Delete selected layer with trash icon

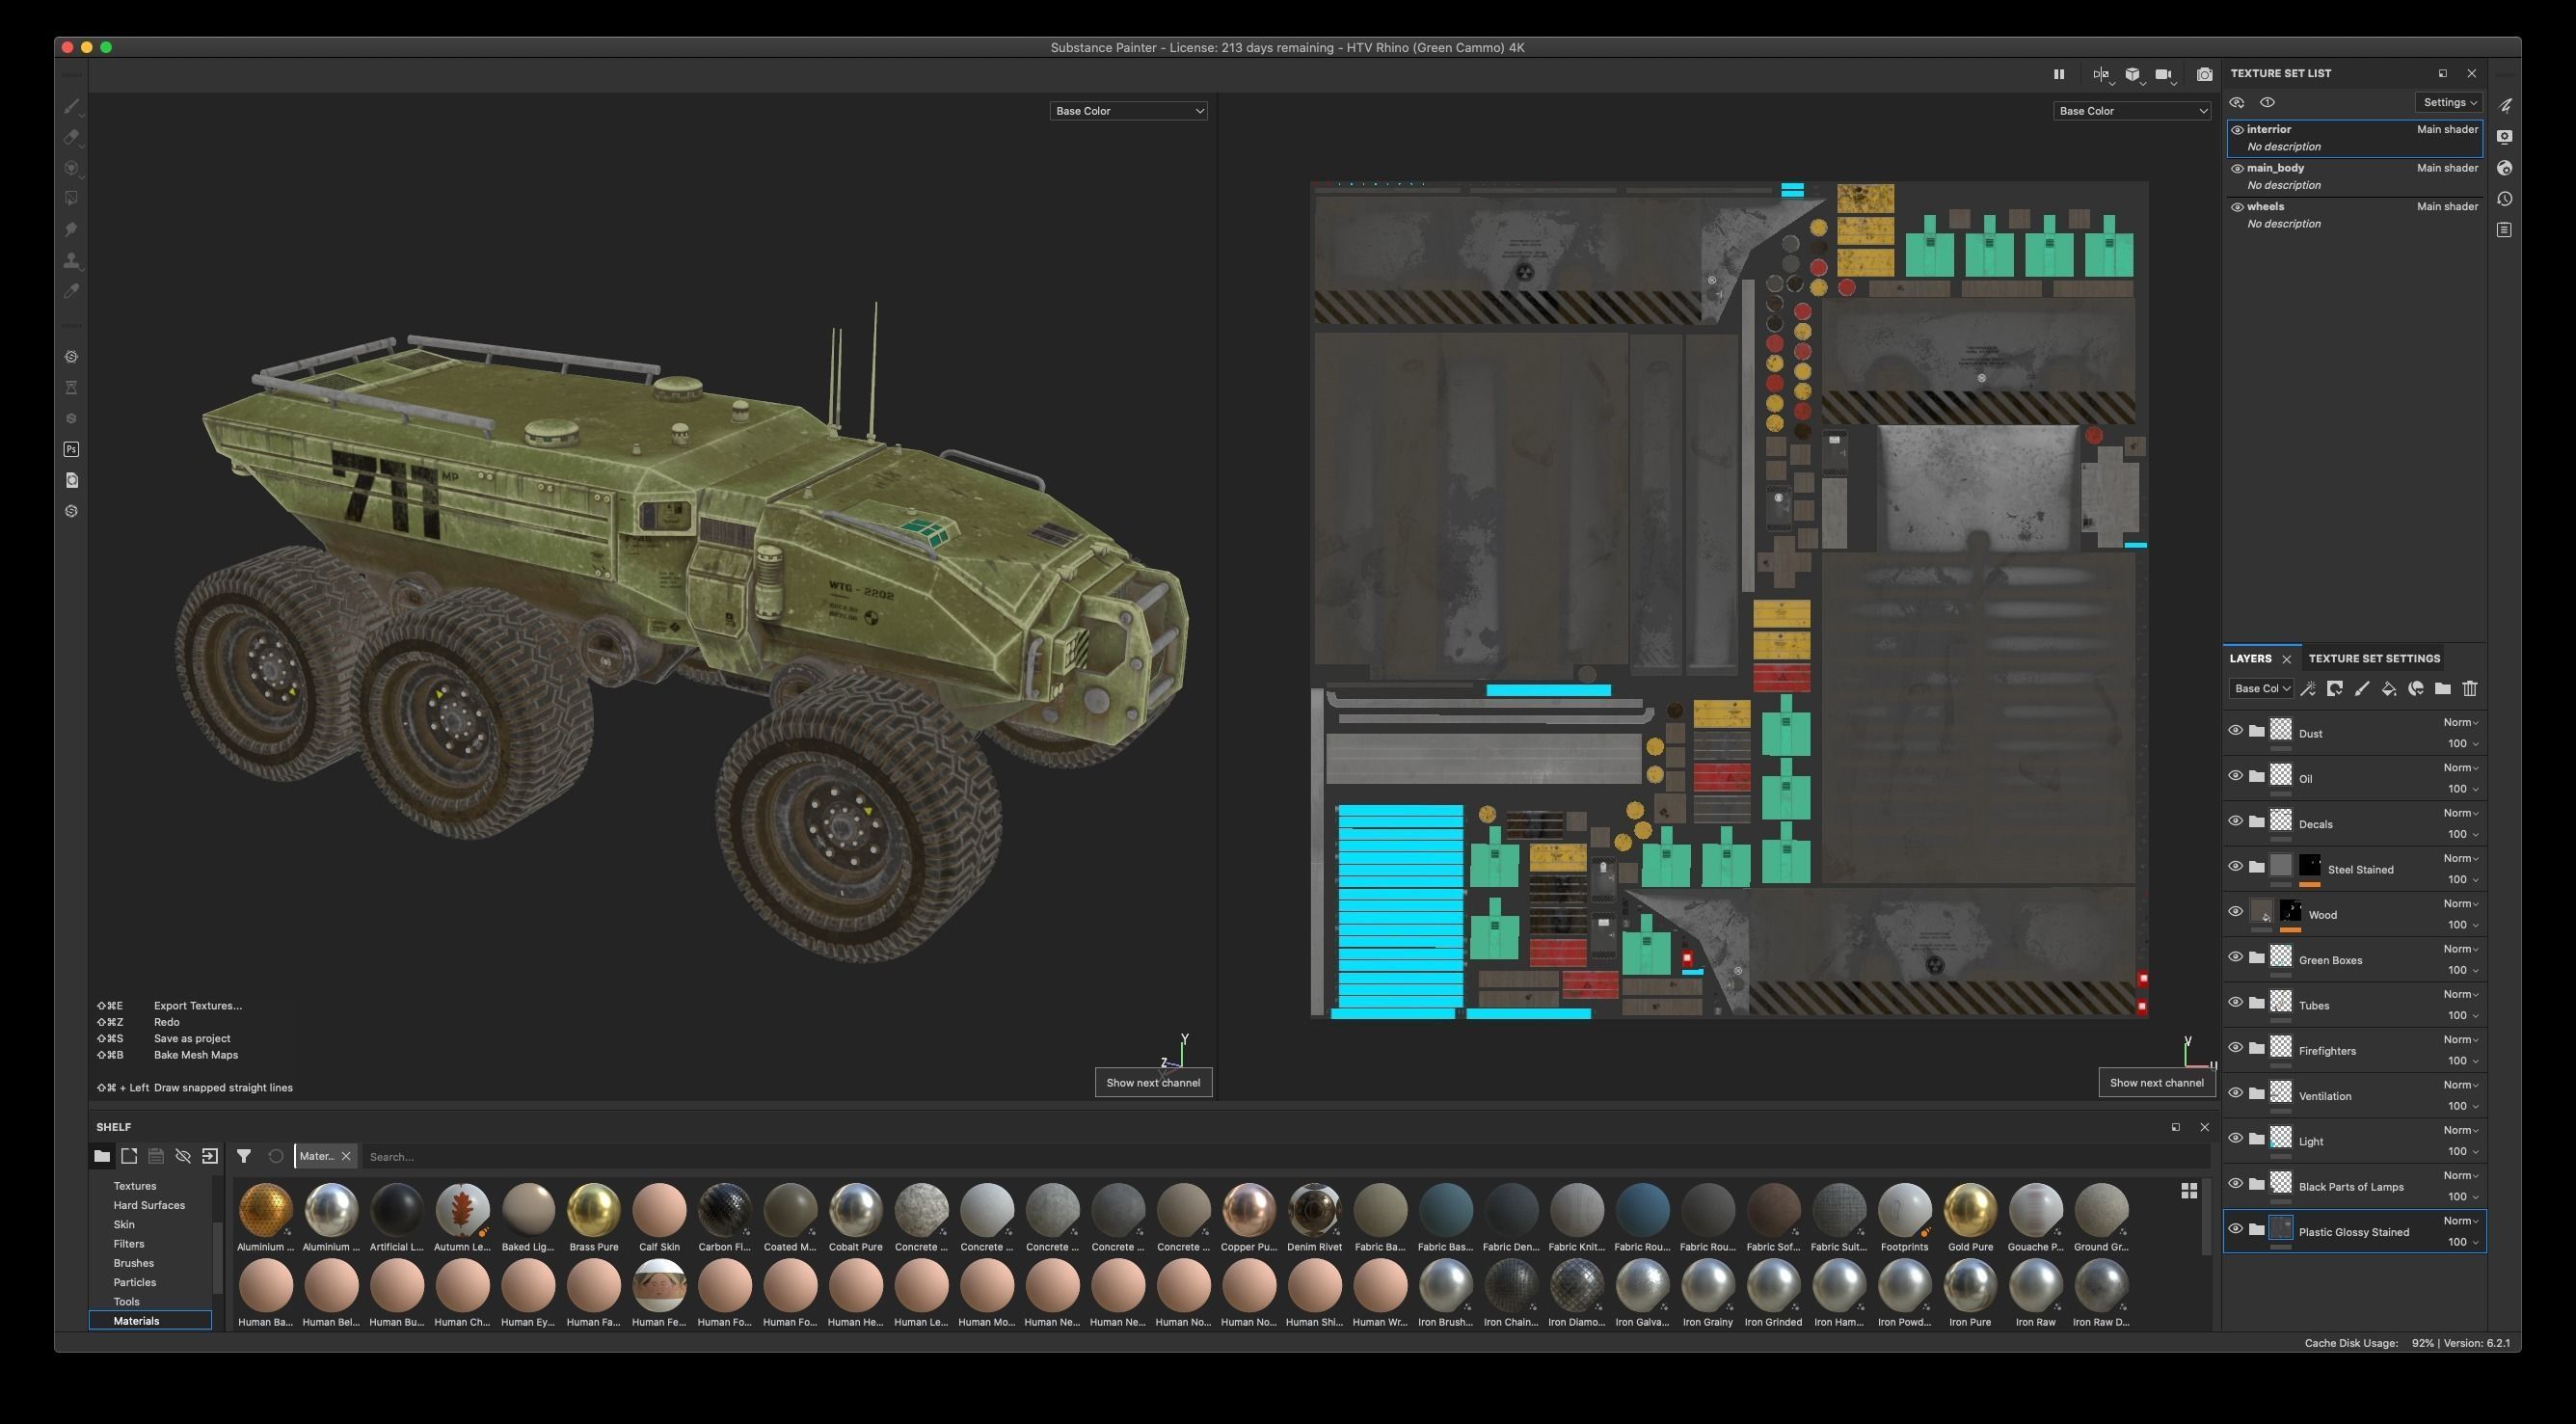[x=2470, y=688]
